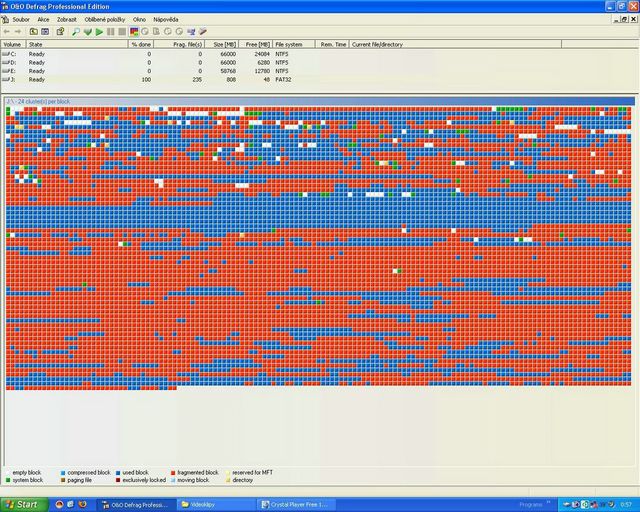The height and width of the screenshot is (512, 640).
Task: Switch to the O&O Defrag taskbar button
Action: [136, 505]
